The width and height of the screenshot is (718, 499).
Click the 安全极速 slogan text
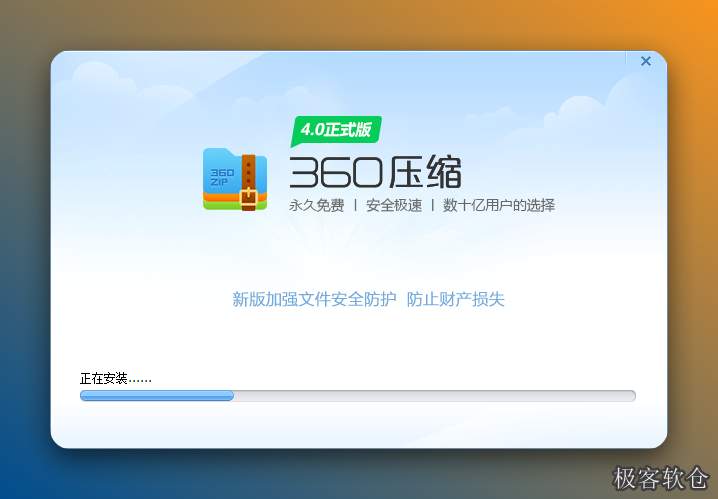(x=394, y=206)
